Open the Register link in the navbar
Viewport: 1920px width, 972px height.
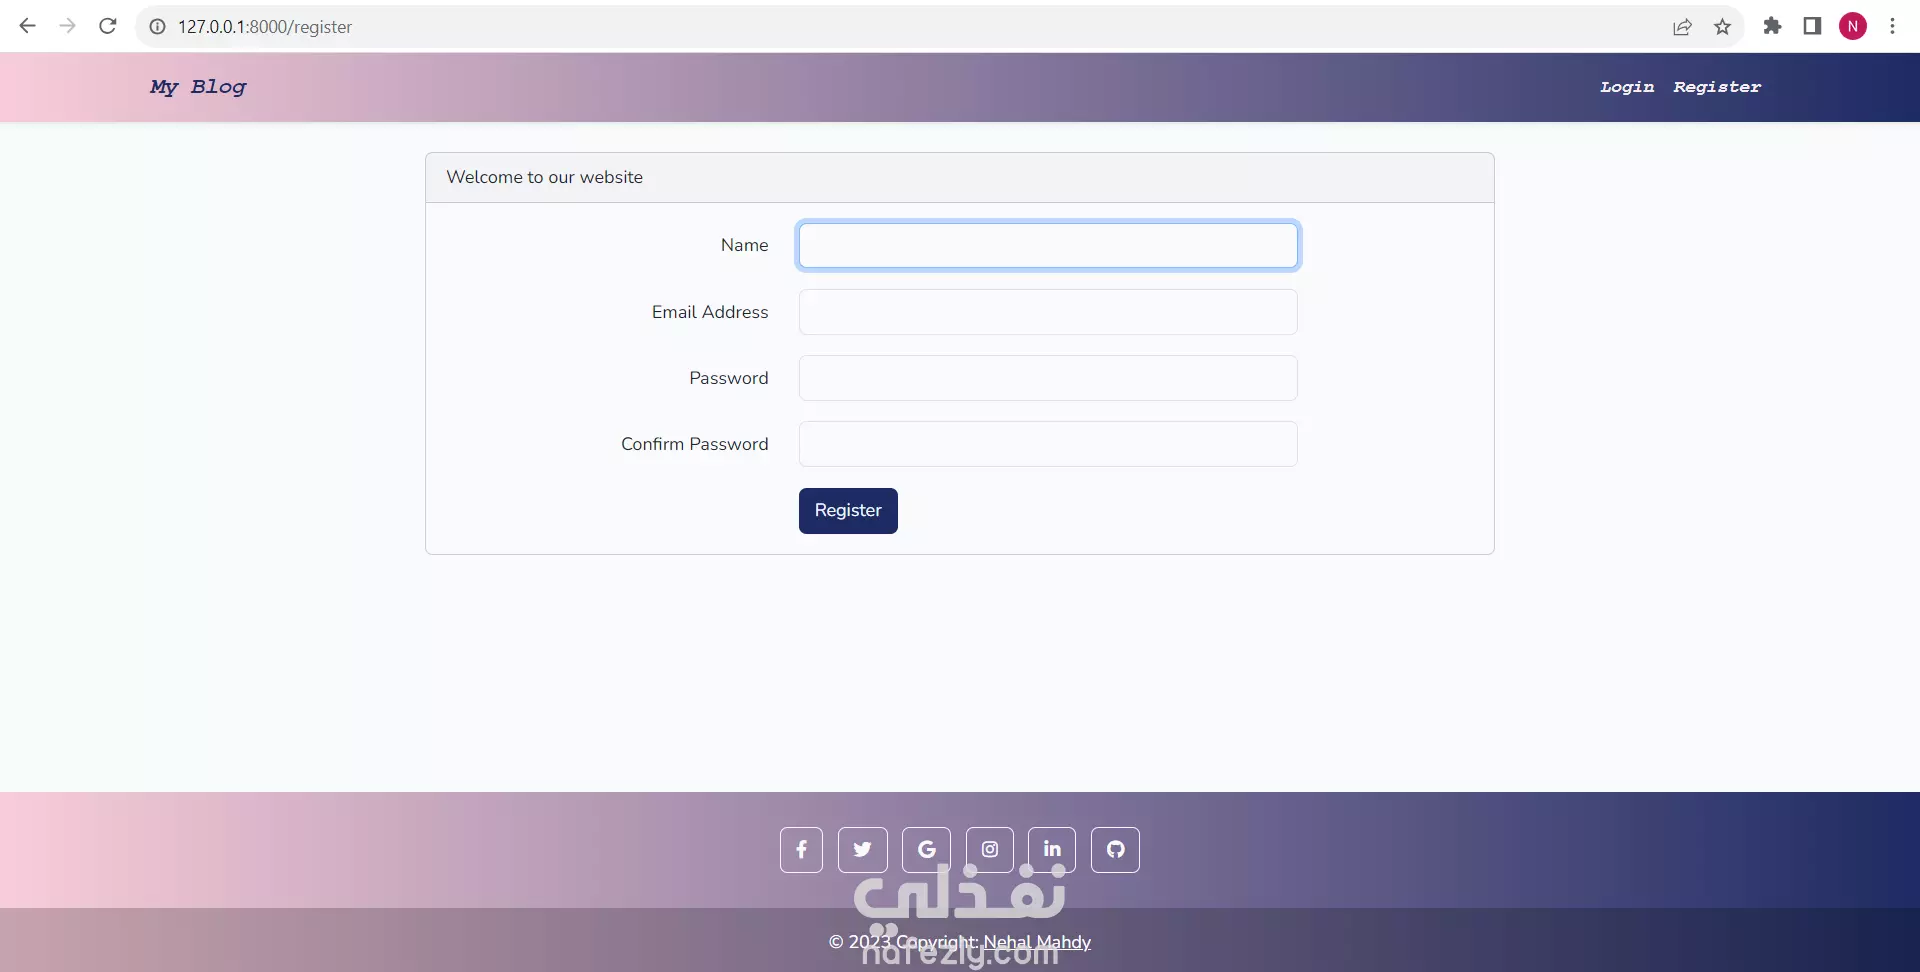(1717, 87)
